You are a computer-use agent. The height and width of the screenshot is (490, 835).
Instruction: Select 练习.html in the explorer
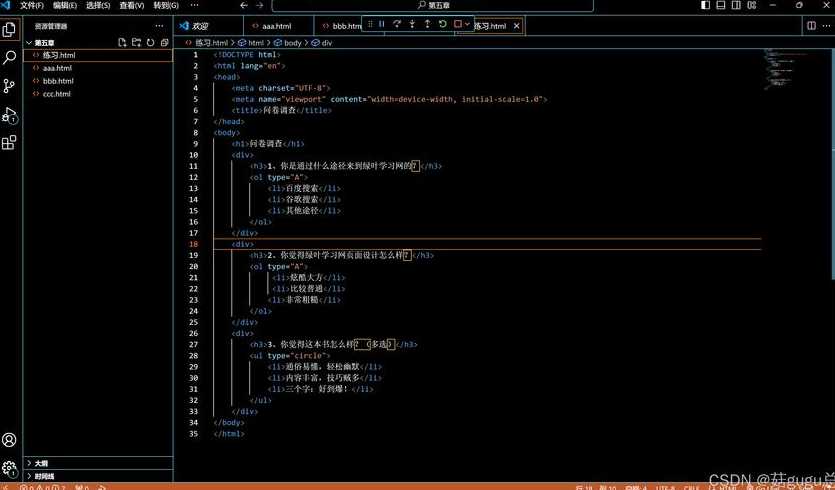click(98, 55)
